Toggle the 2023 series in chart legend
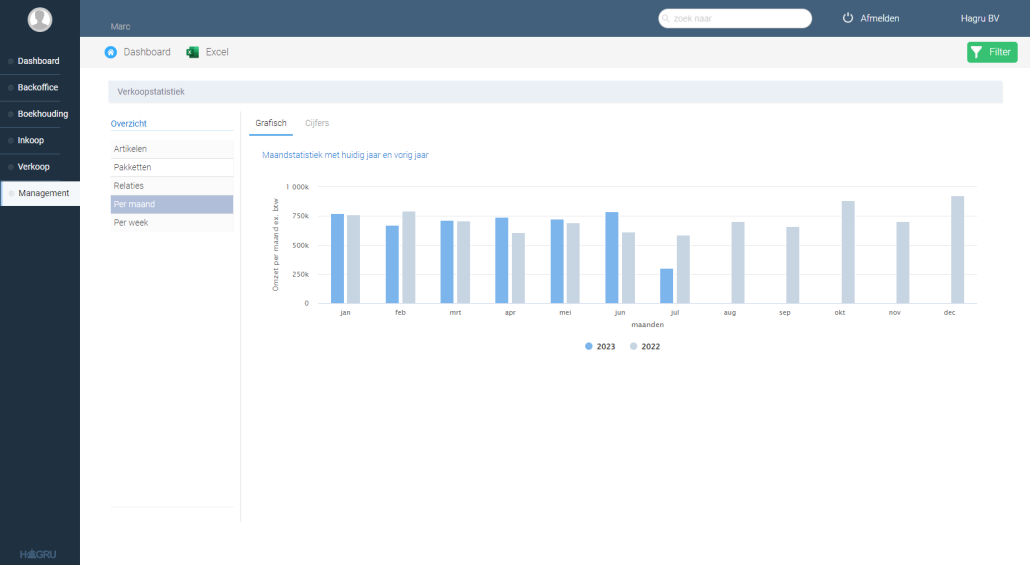 601,346
